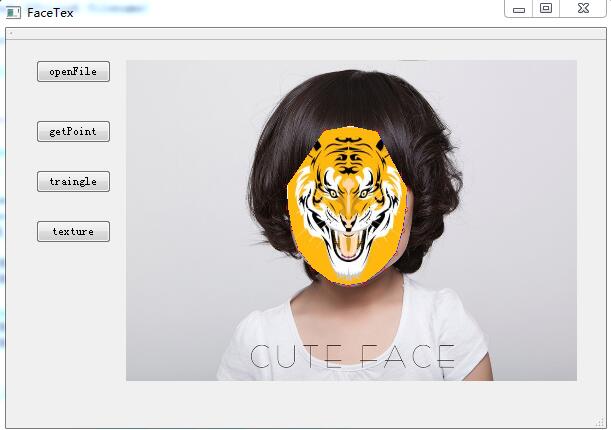611x430 pixels.
Task: Click the window resize grip at the corner
Action: click(x=599, y=422)
